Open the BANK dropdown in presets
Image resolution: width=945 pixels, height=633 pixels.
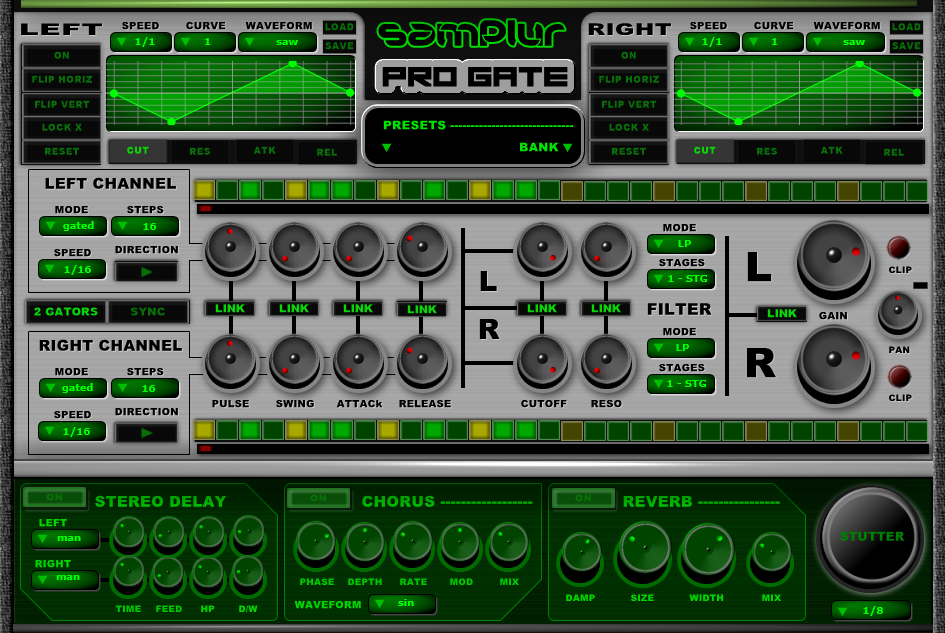(x=545, y=147)
